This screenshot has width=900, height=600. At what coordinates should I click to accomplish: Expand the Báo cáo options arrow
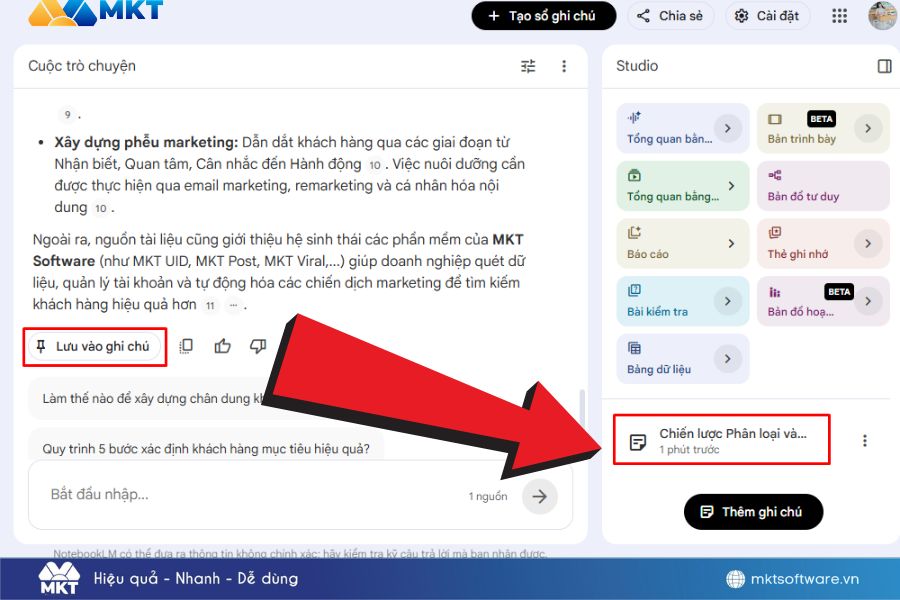730,243
